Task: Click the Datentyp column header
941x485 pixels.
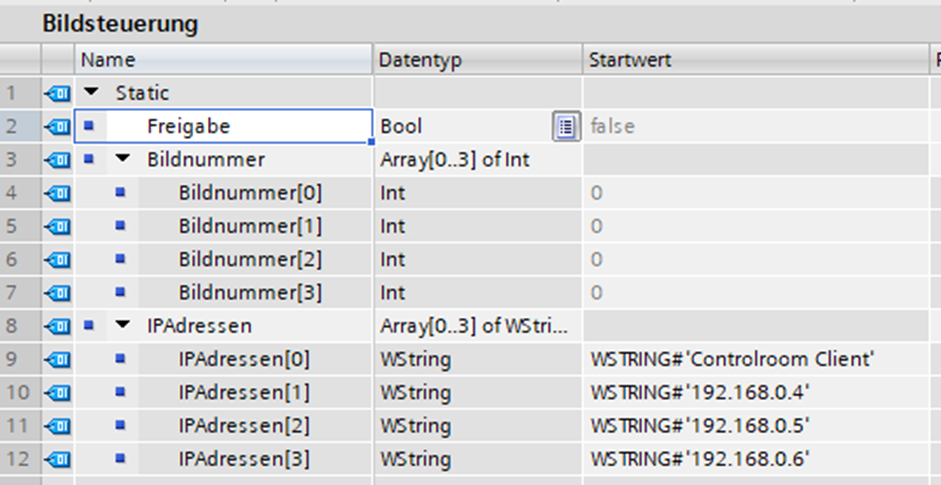Action: (x=420, y=60)
